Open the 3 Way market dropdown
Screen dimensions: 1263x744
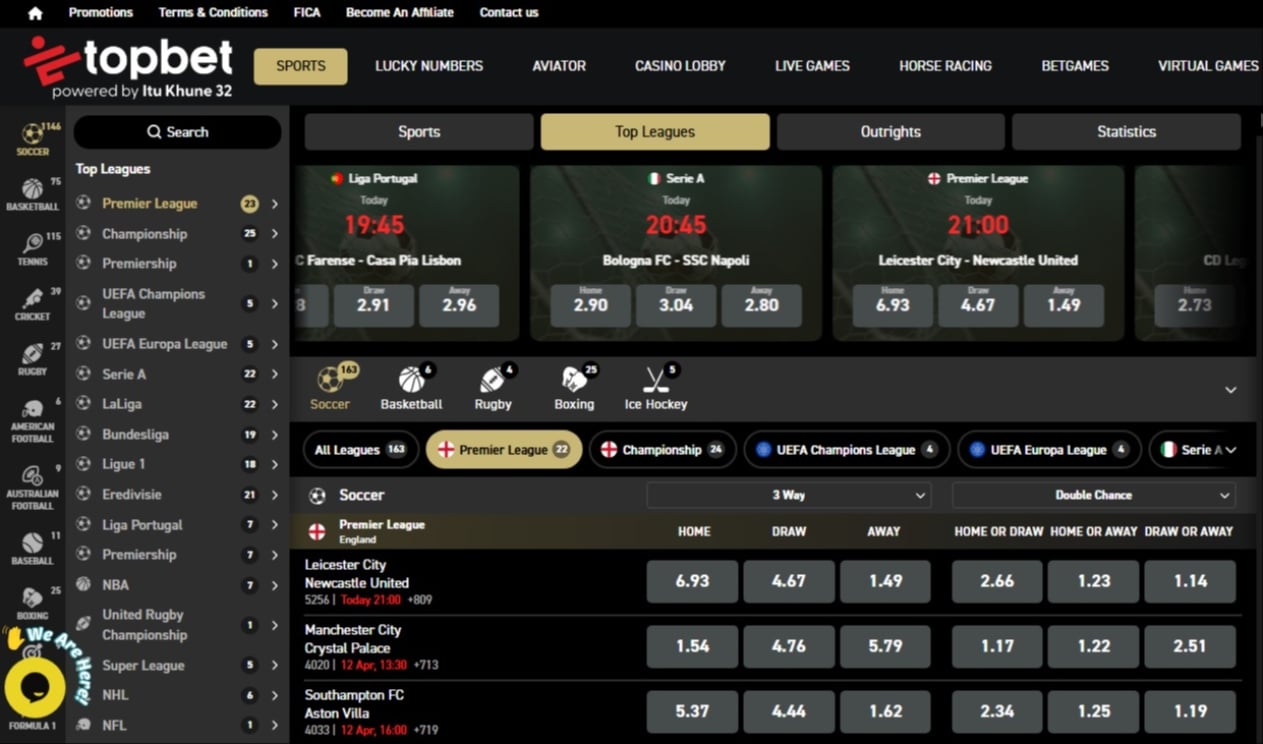tap(789, 495)
